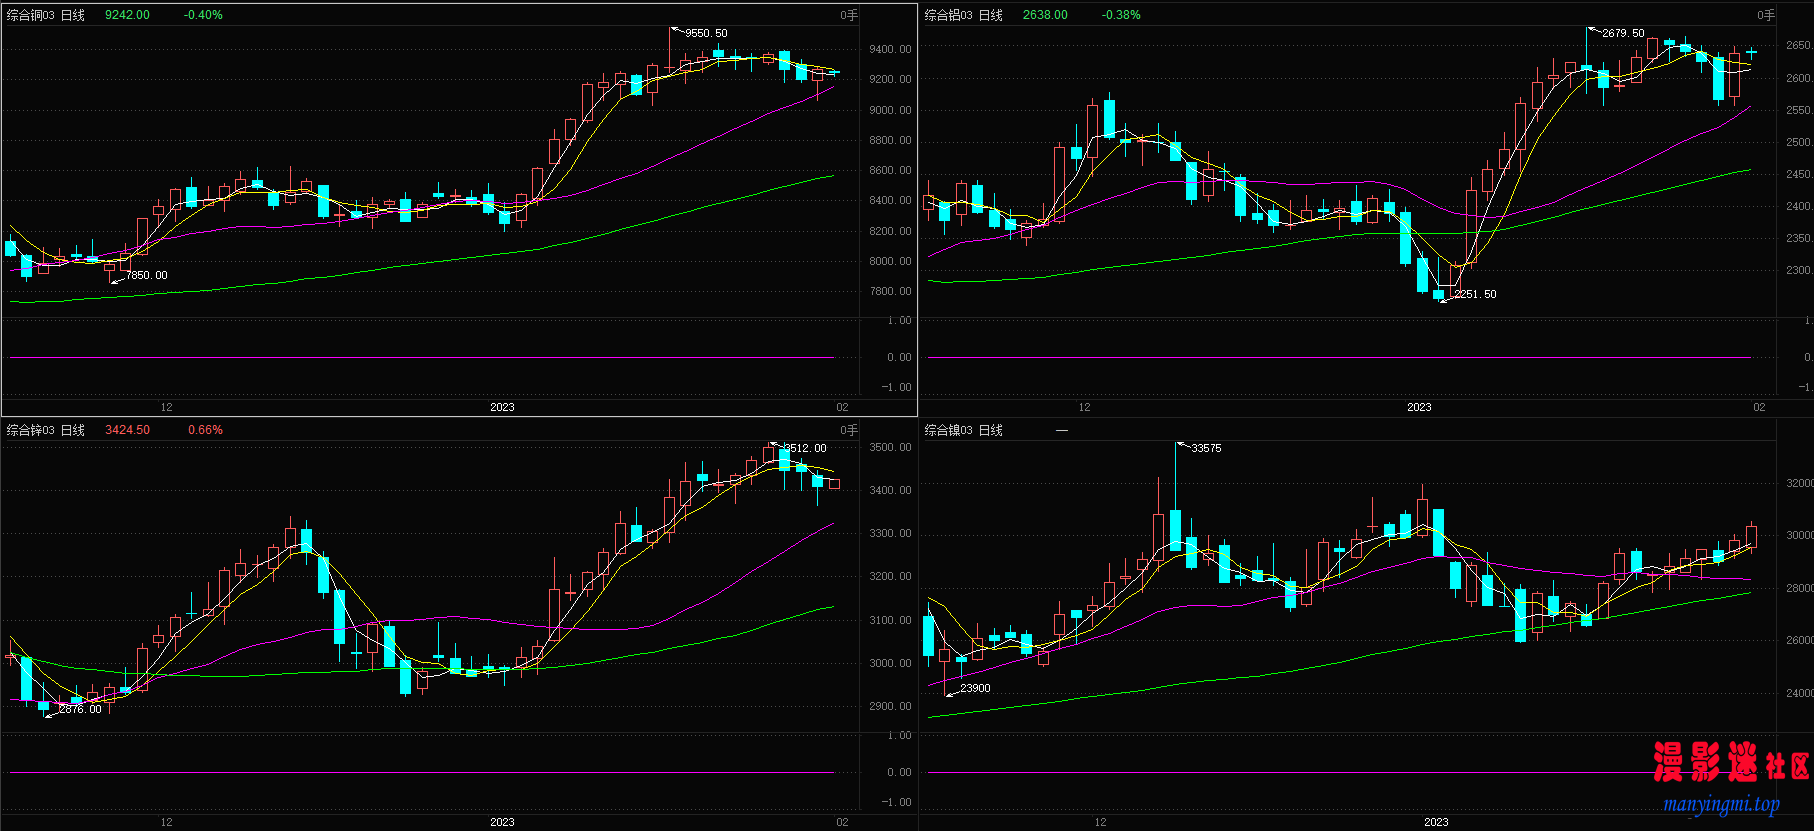Click the 2638.00 latest price on aluminium chart
This screenshot has width=1814, height=831.
click(1045, 15)
